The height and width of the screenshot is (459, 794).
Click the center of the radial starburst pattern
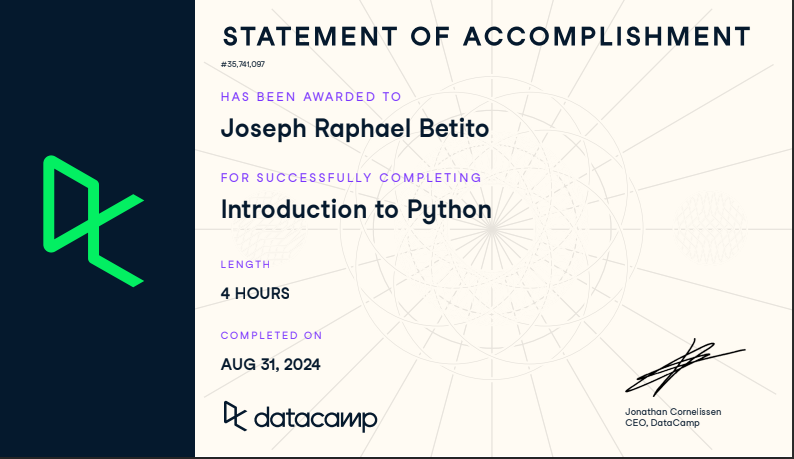tap(490, 228)
